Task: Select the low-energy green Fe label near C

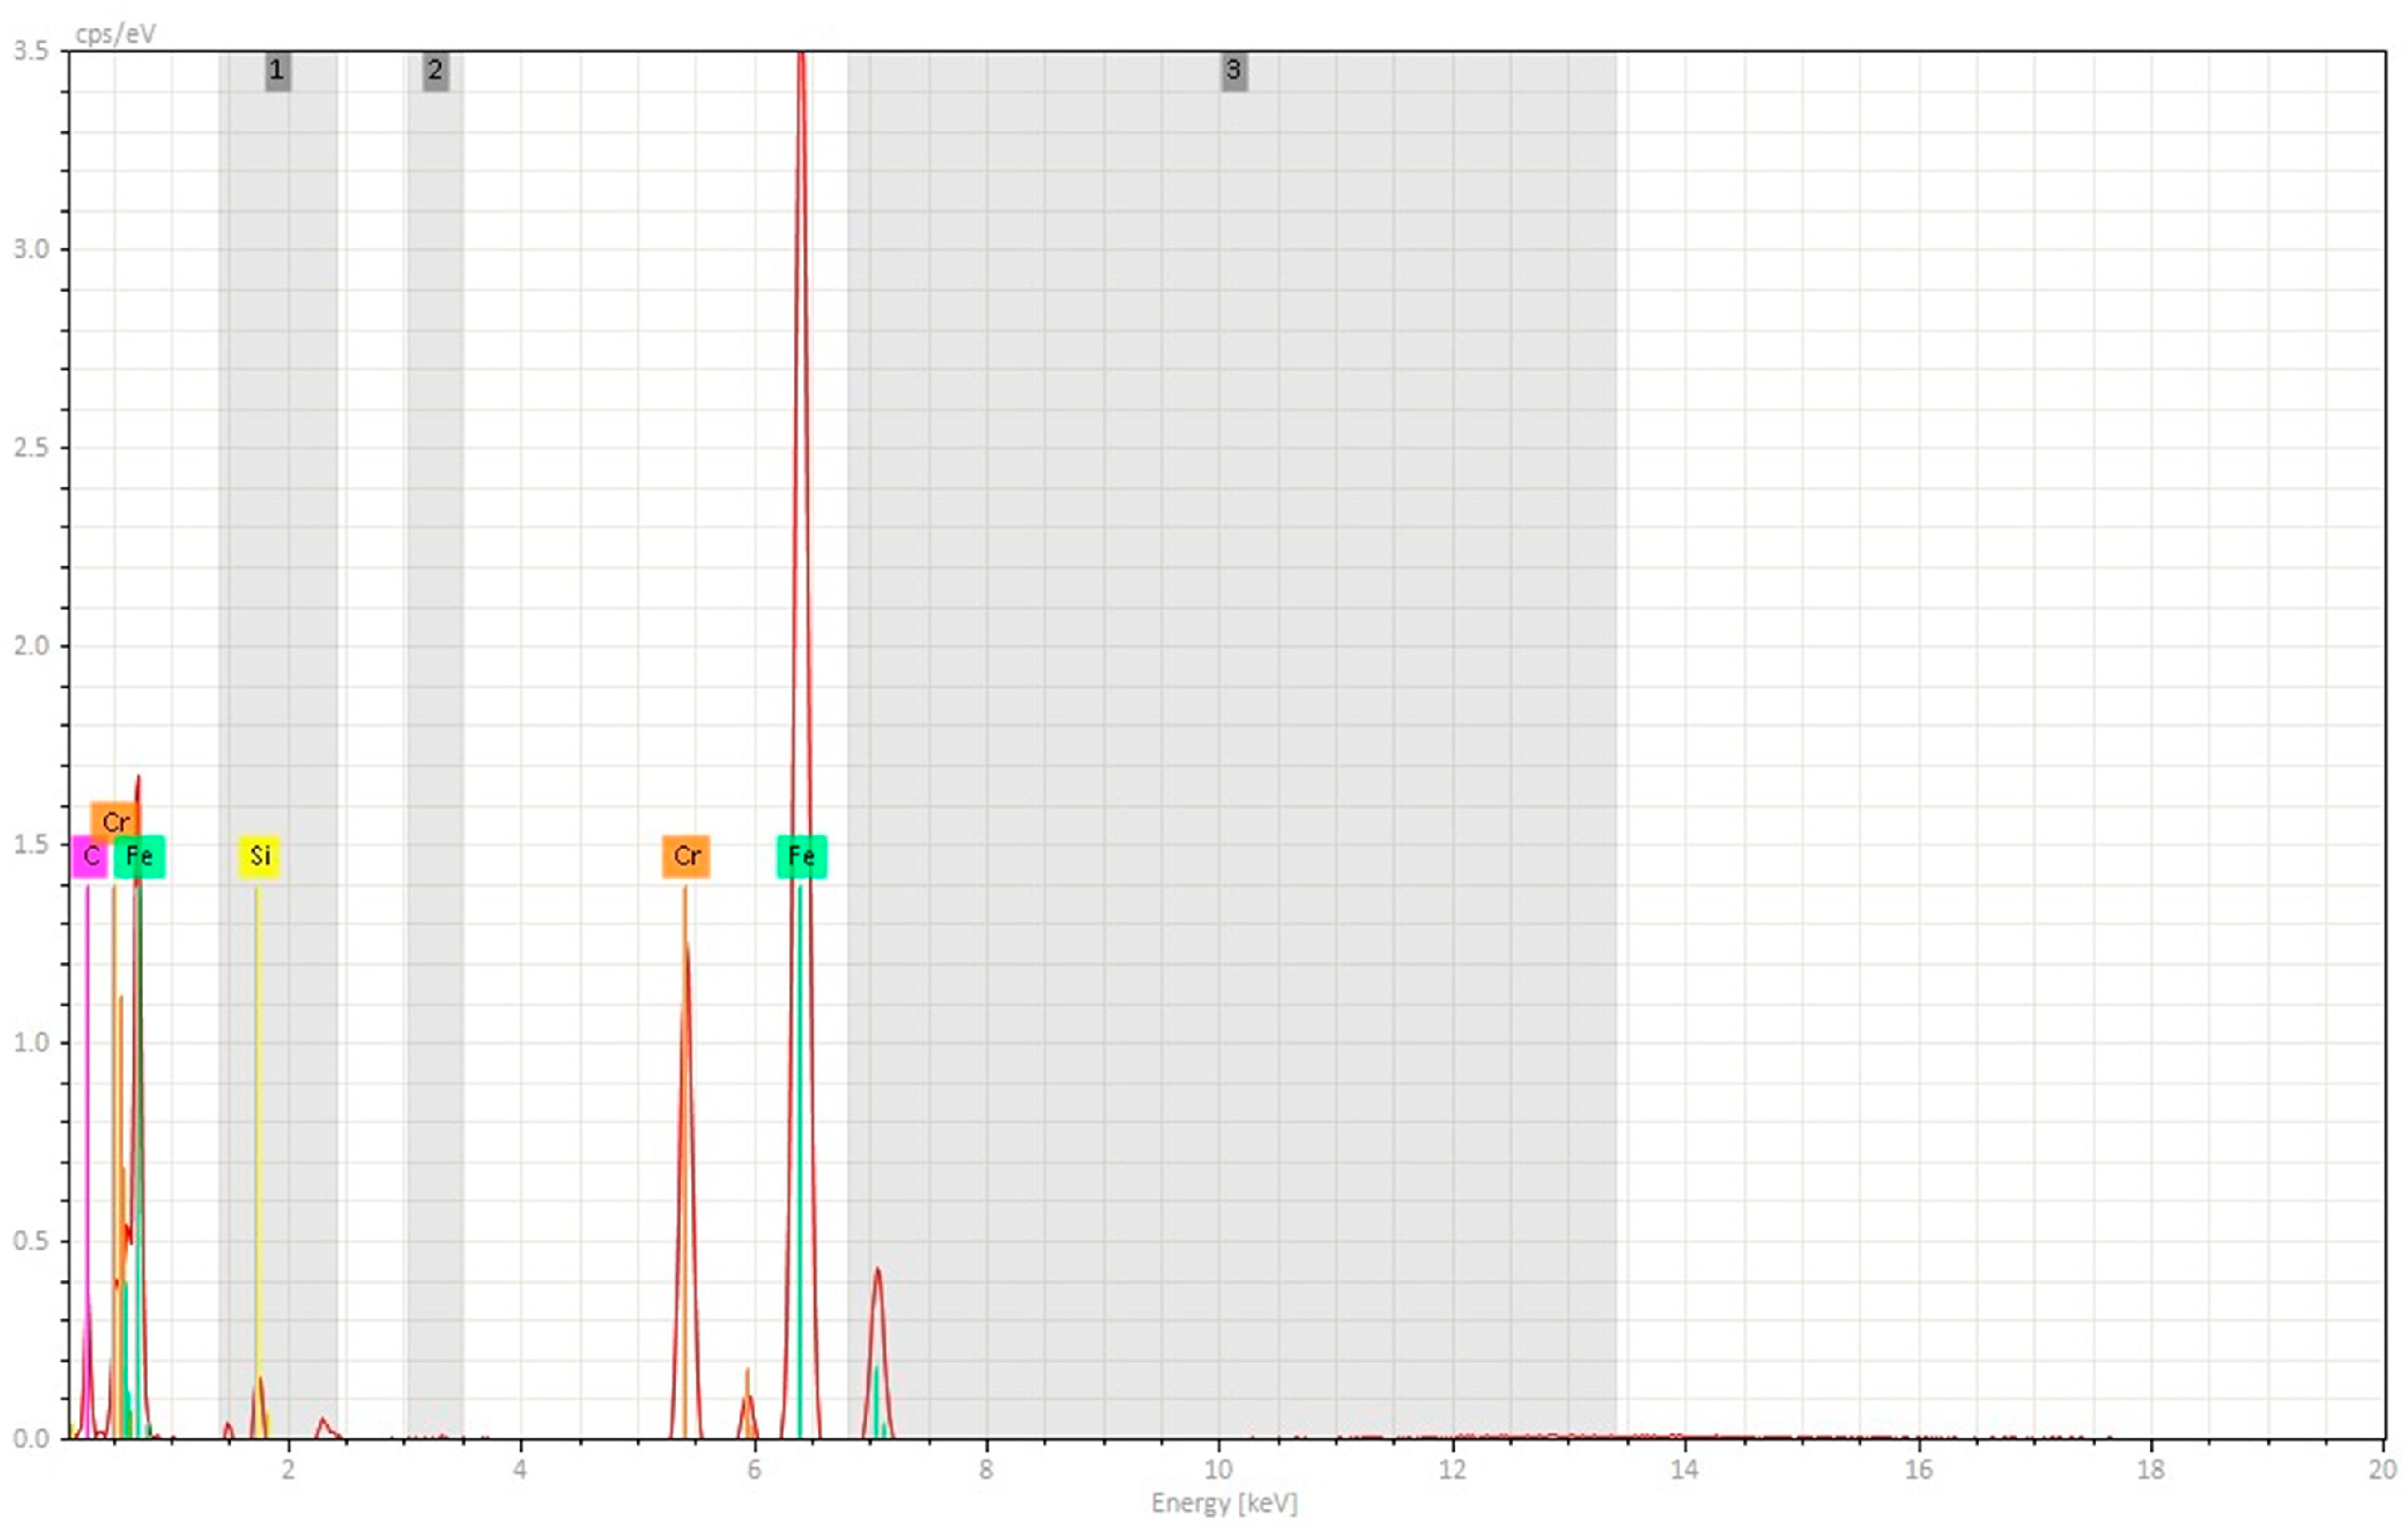Action: [x=140, y=857]
